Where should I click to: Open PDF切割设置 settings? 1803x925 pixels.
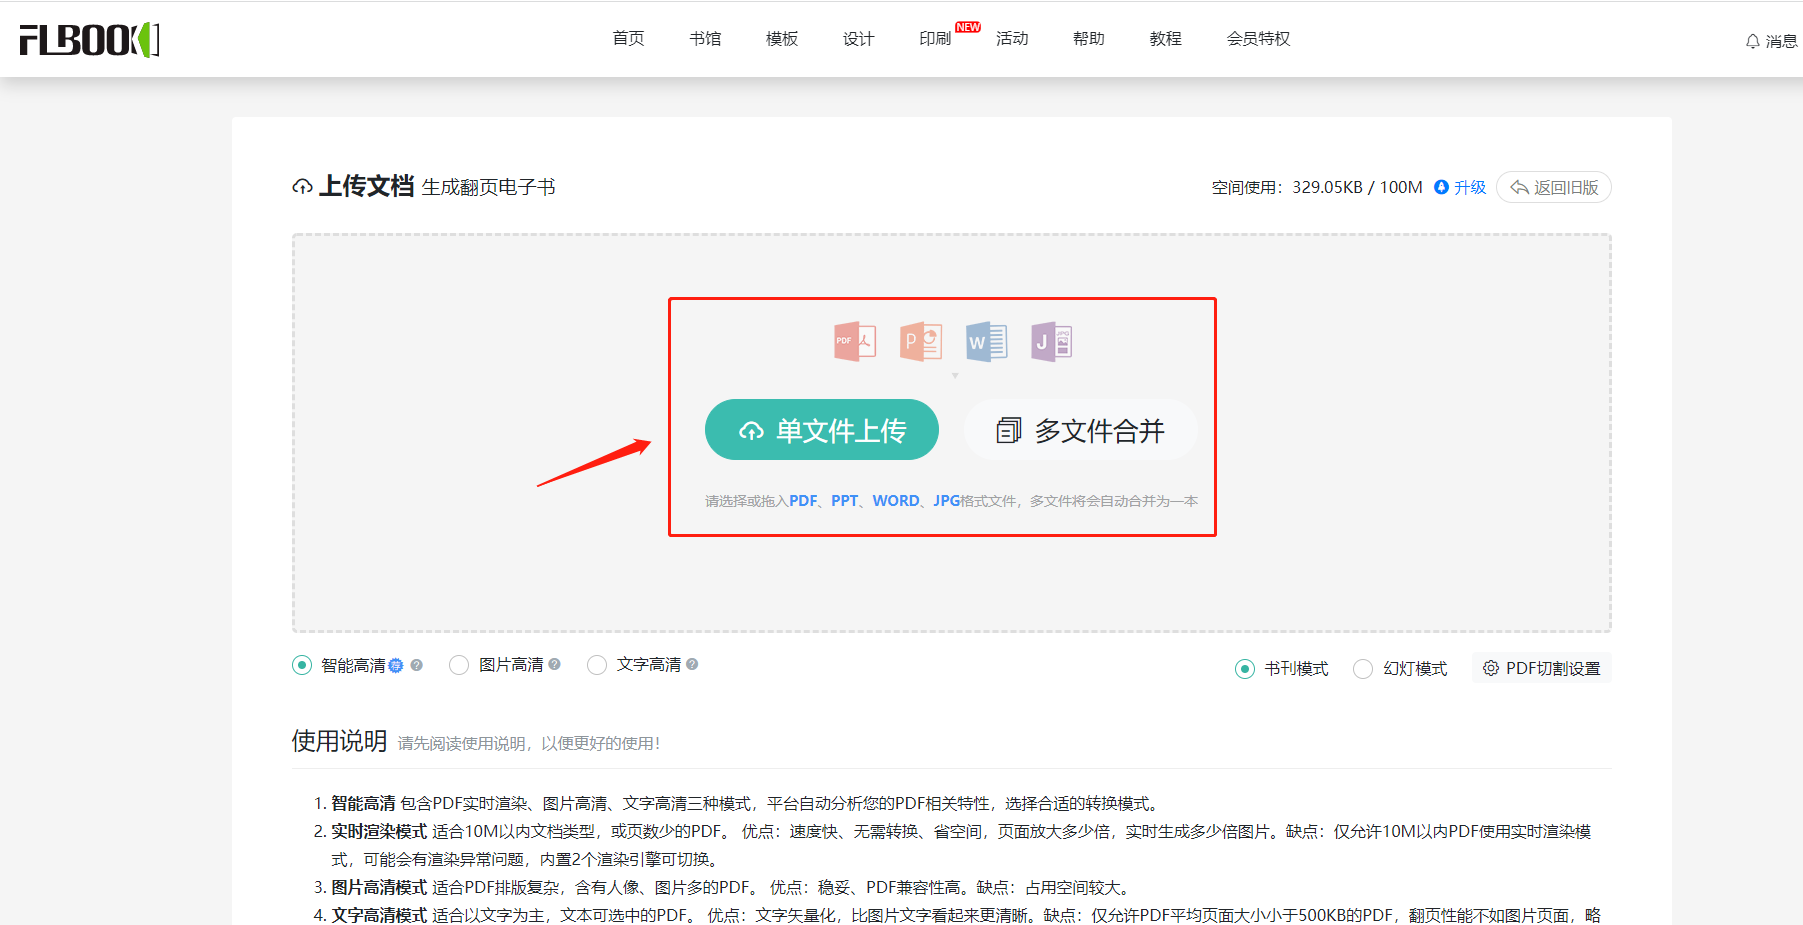pyautogui.click(x=1541, y=668)
